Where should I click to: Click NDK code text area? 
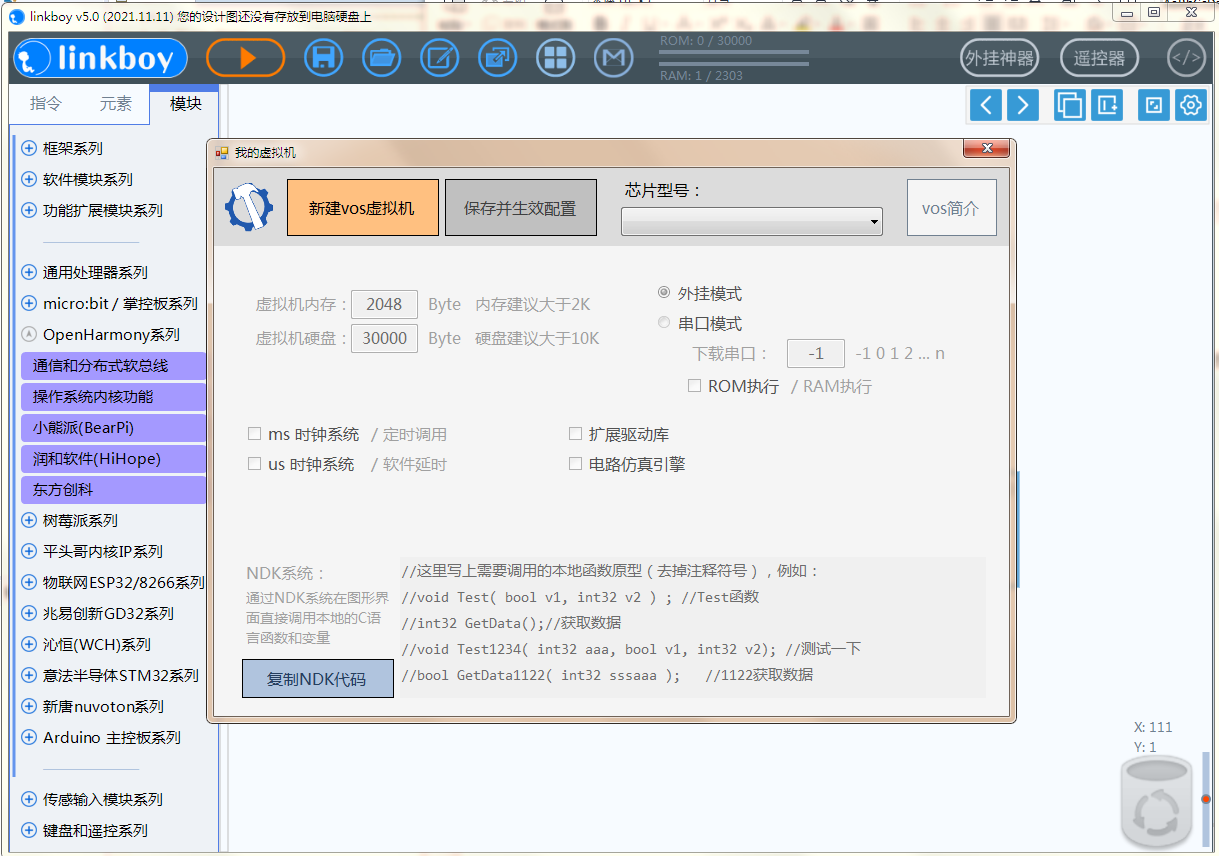coord(692,627)
